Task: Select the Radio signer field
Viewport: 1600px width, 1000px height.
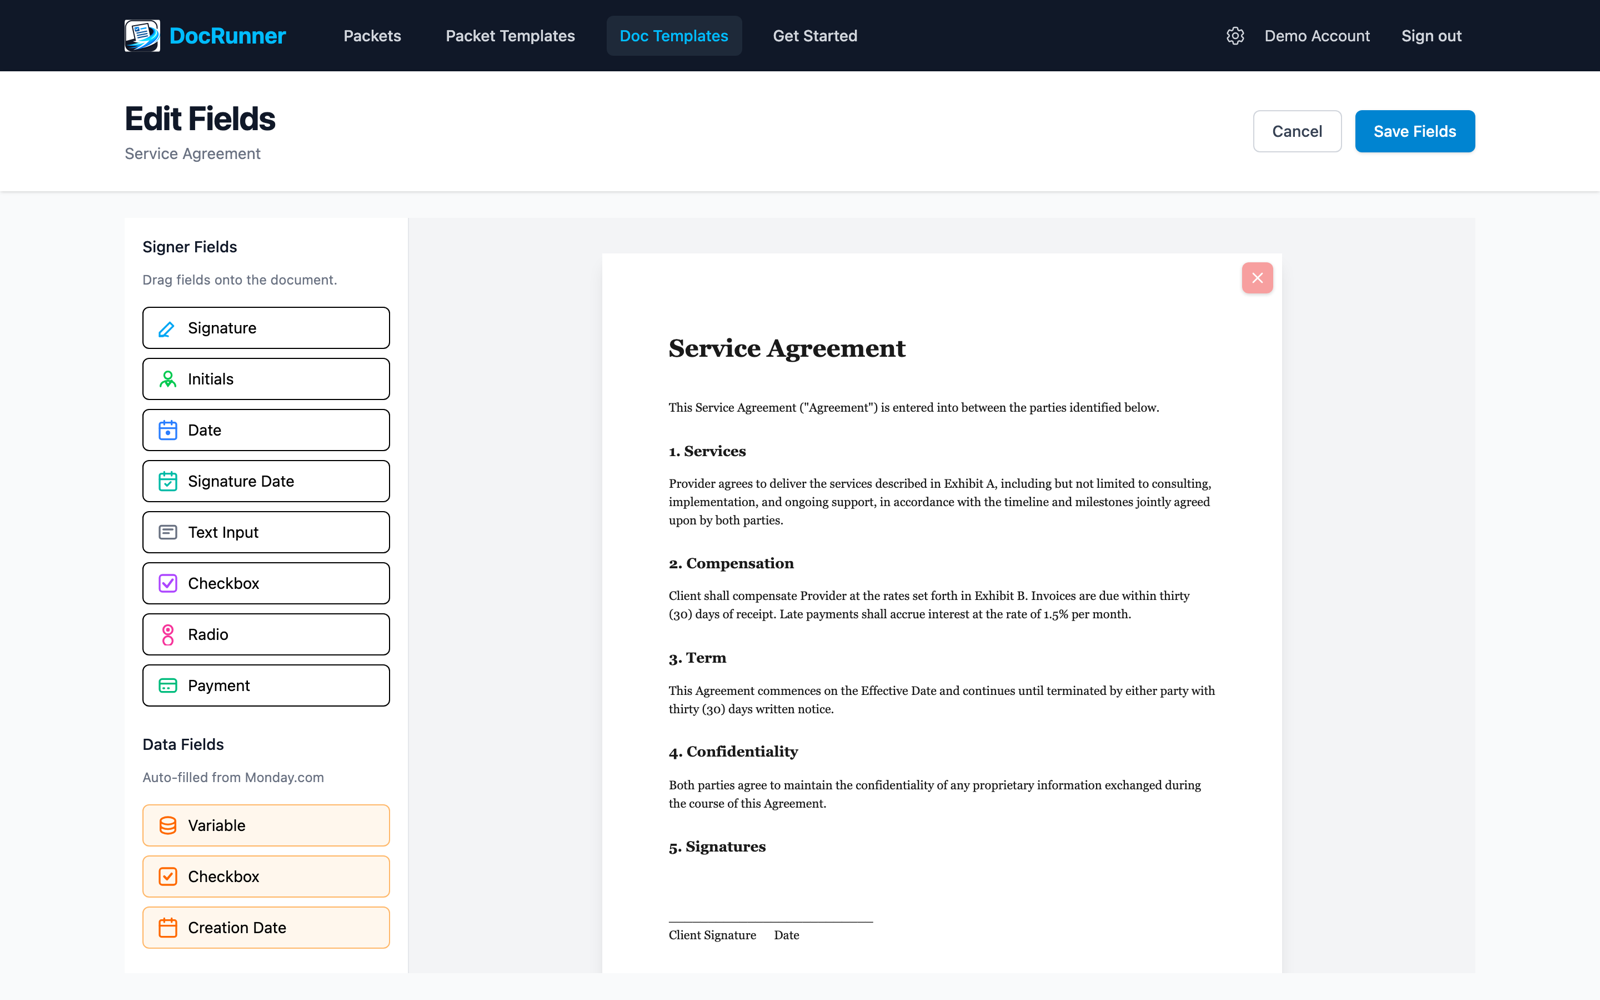Action: [266, 635]
